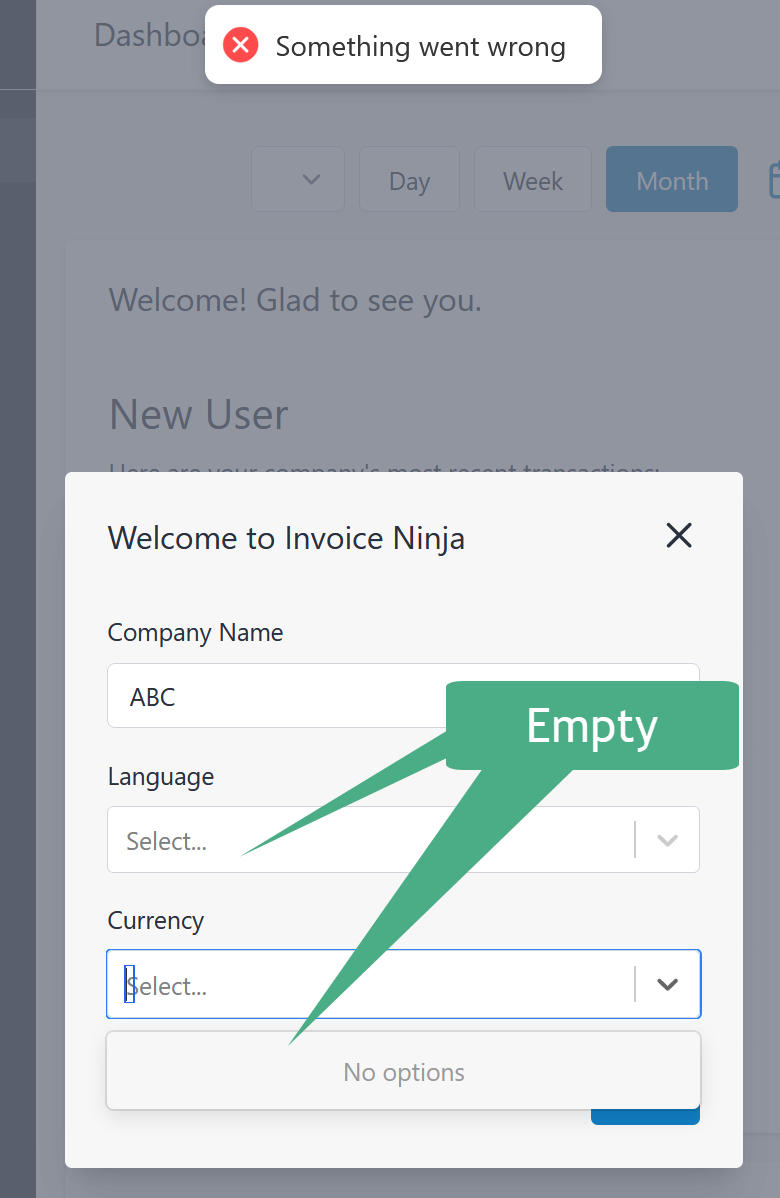This screenshot has width=780, height=1198.
Task: Select the Month view button
Action: coord(672,180)
